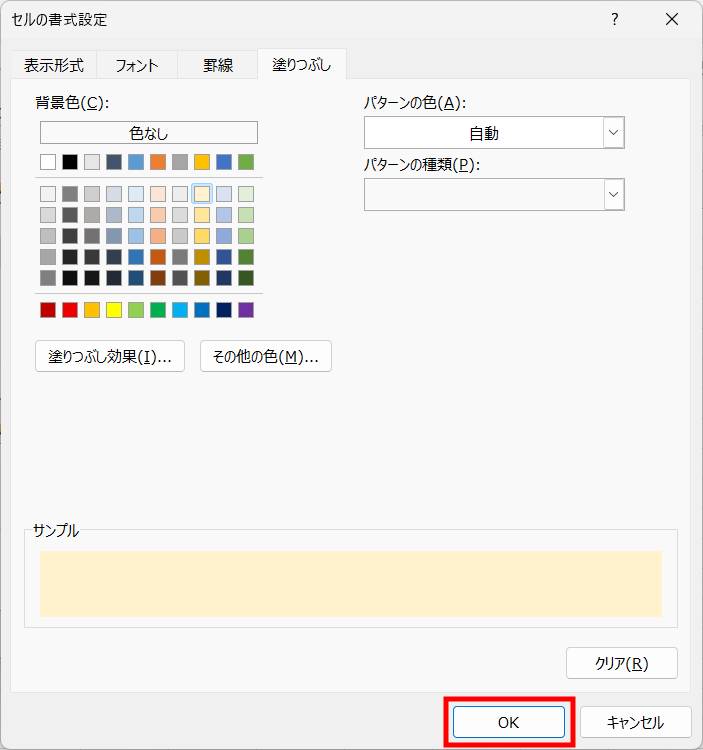703x750 pixels.
Task: Confirm with the OK button
Action: [509, 722]
